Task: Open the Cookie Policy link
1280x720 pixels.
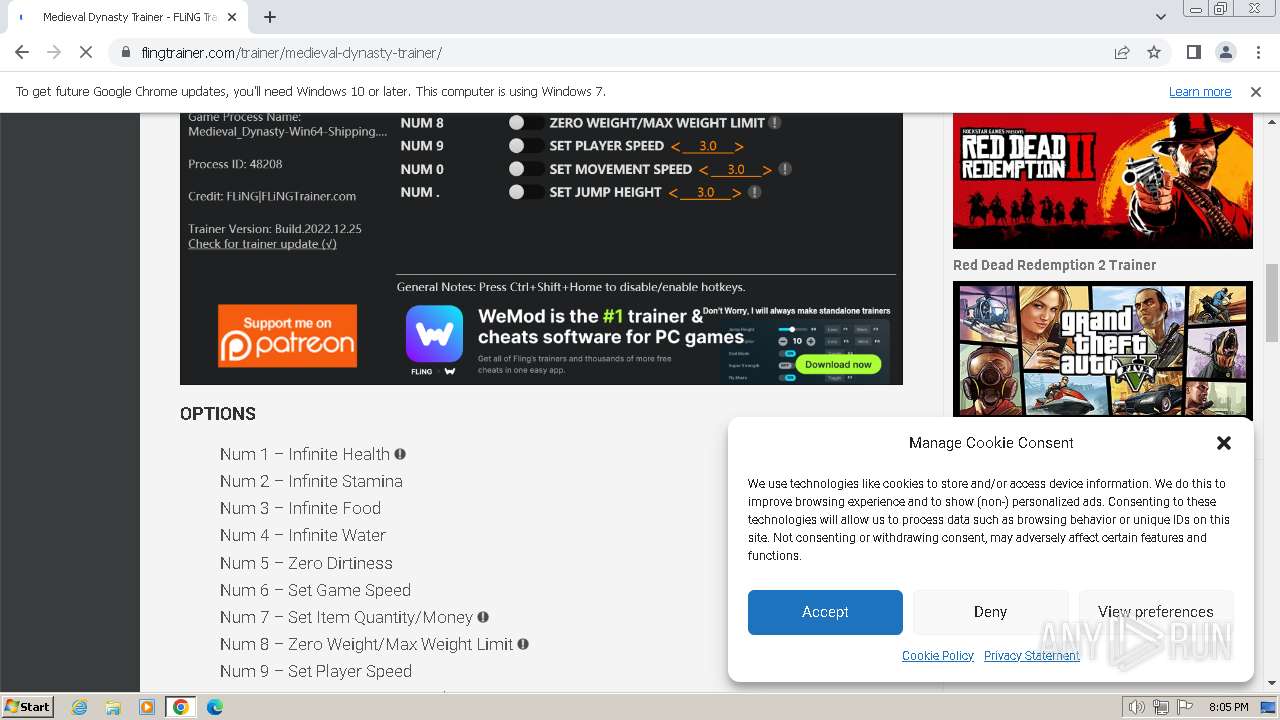Action: [x=938, y=655]
